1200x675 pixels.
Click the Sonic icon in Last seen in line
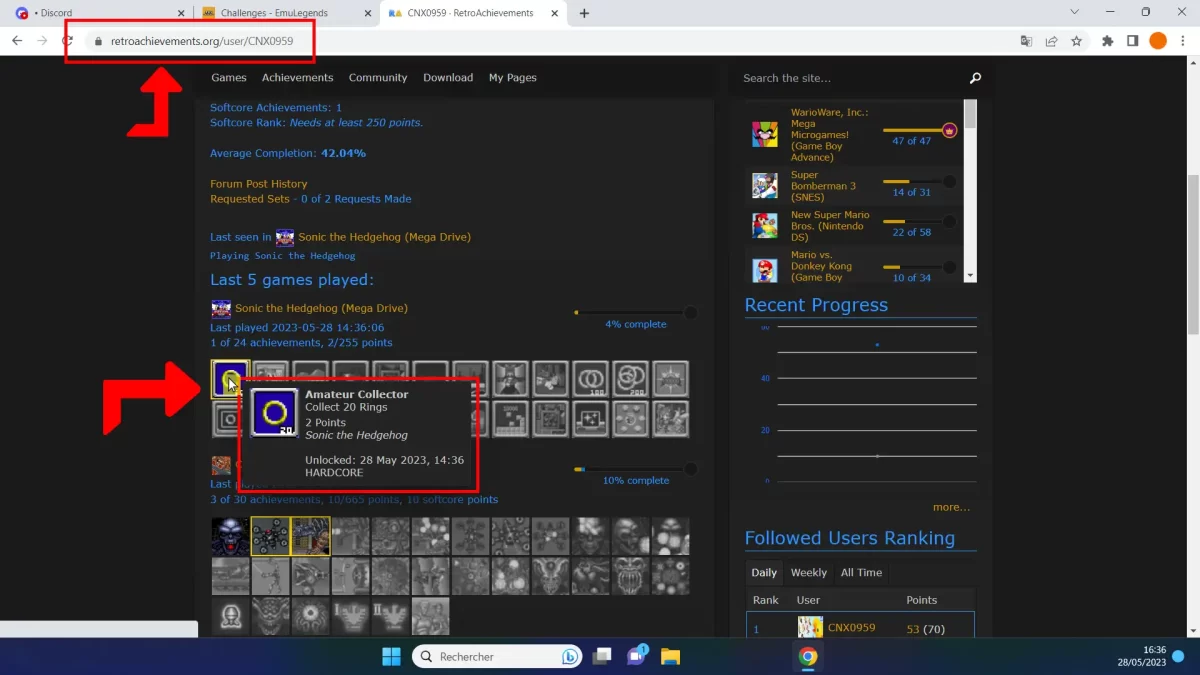point(285,237)
